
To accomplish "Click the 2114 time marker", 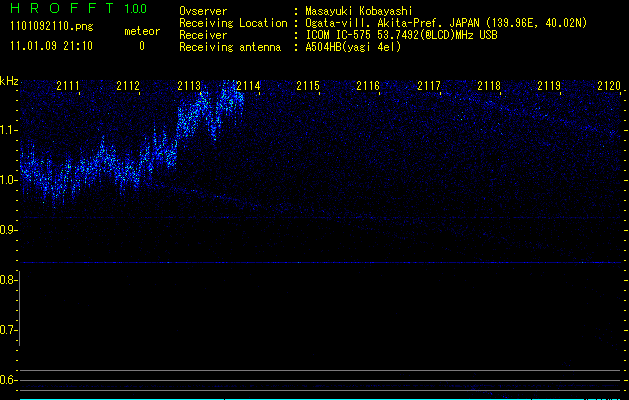I will 248,86.
